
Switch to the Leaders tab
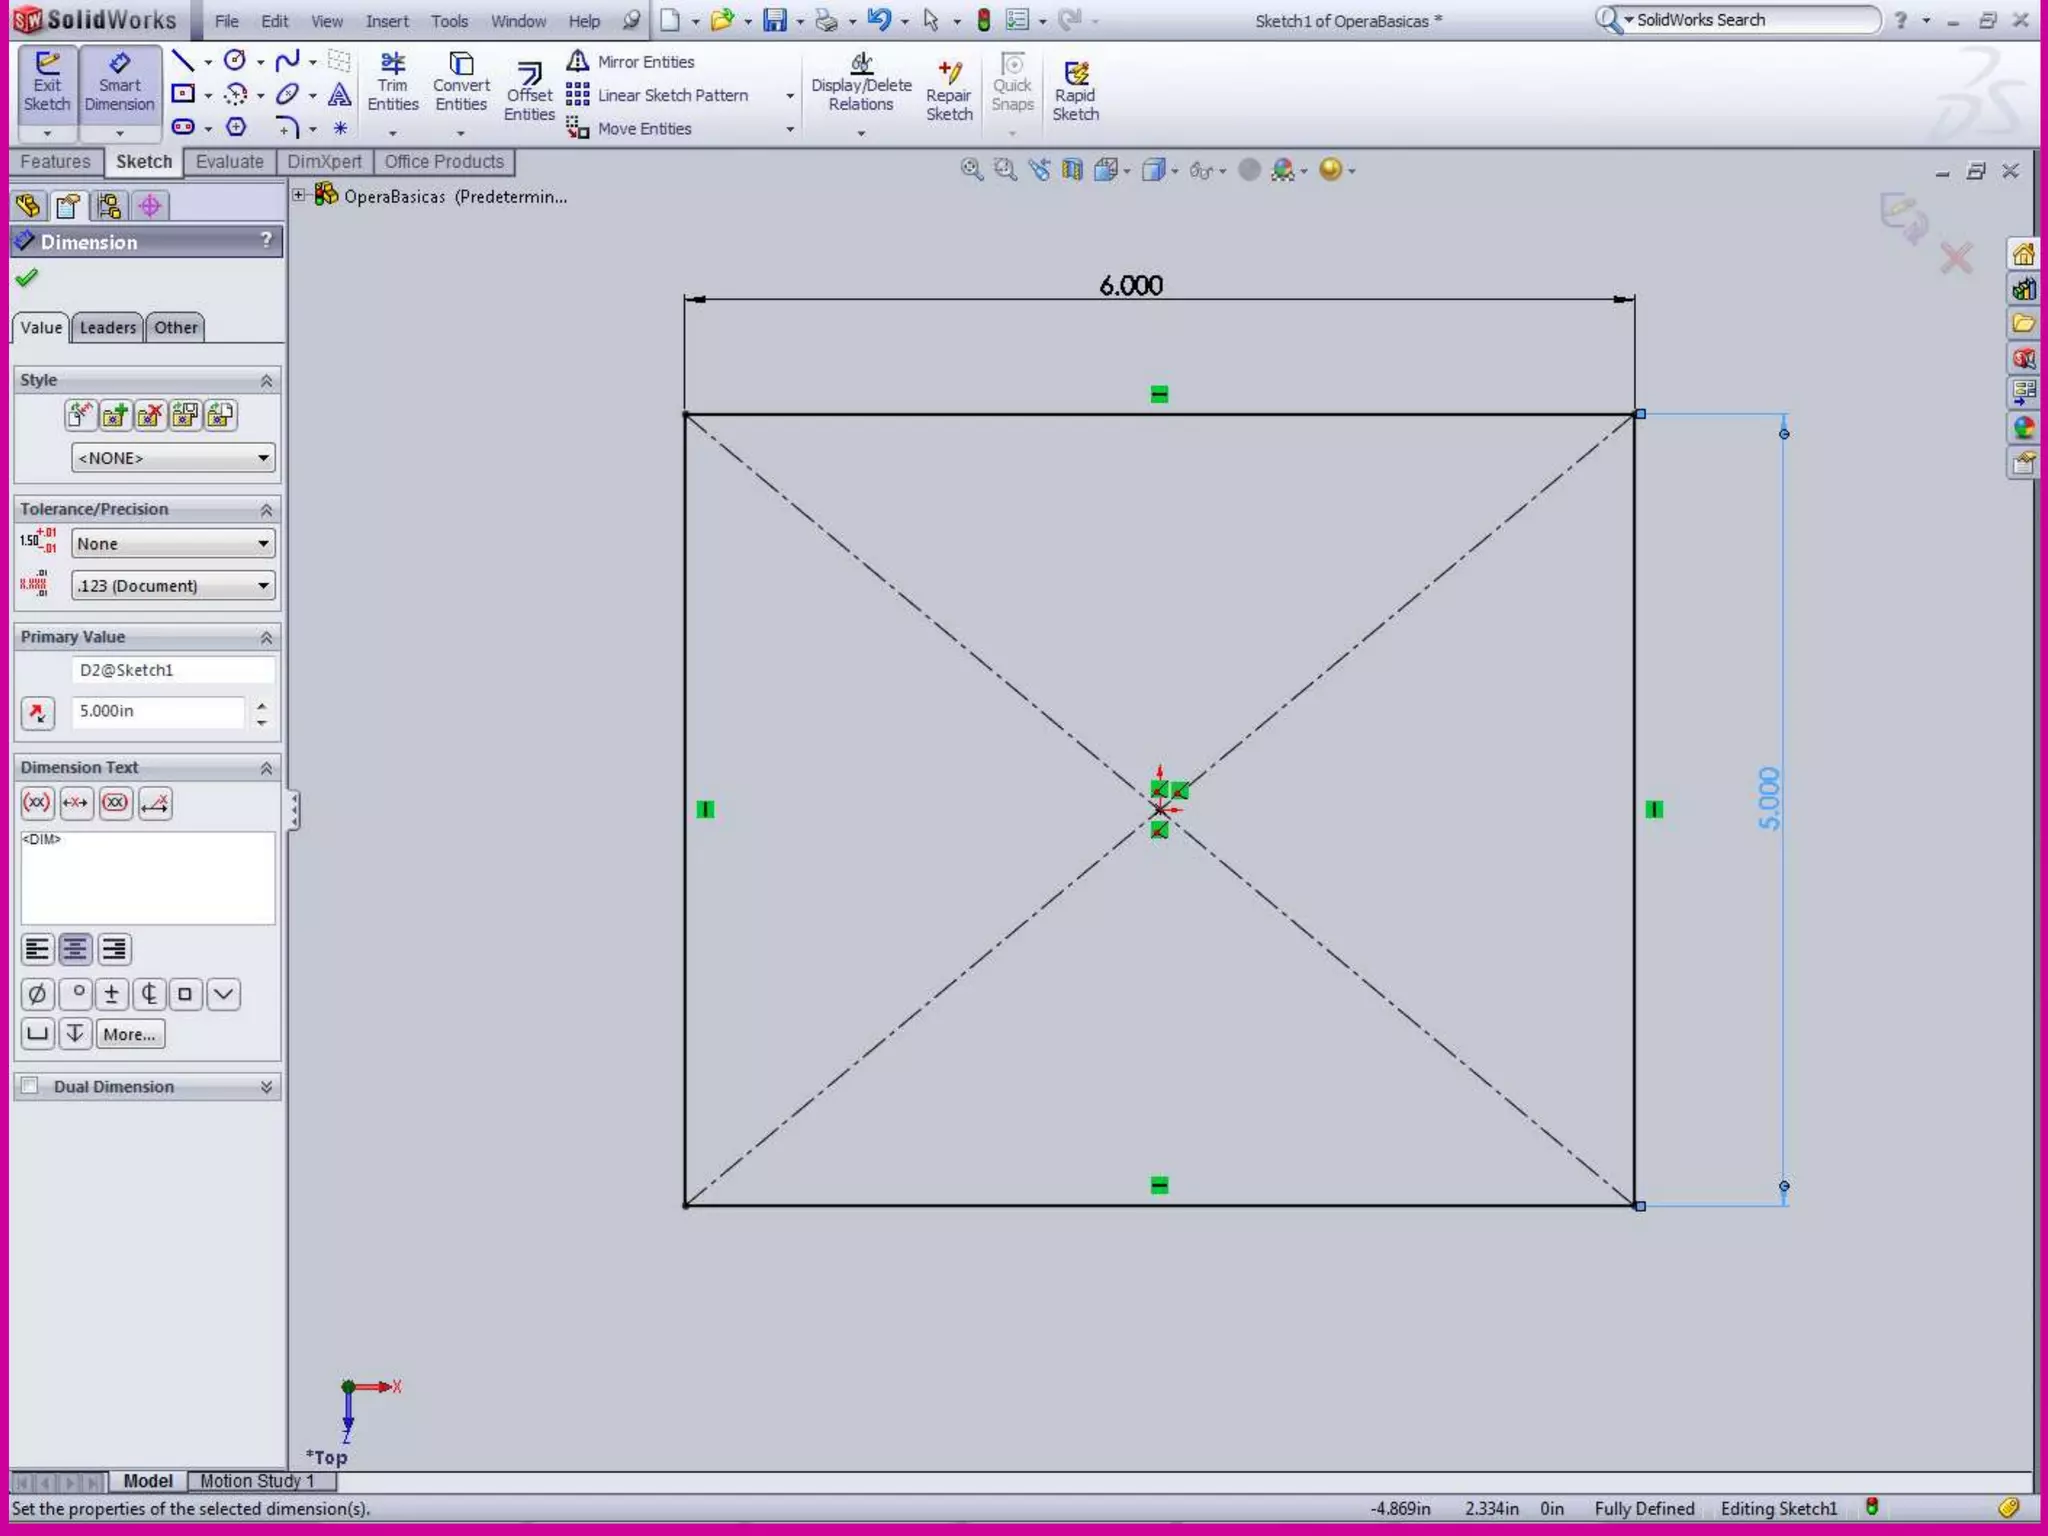click(107, 328)
